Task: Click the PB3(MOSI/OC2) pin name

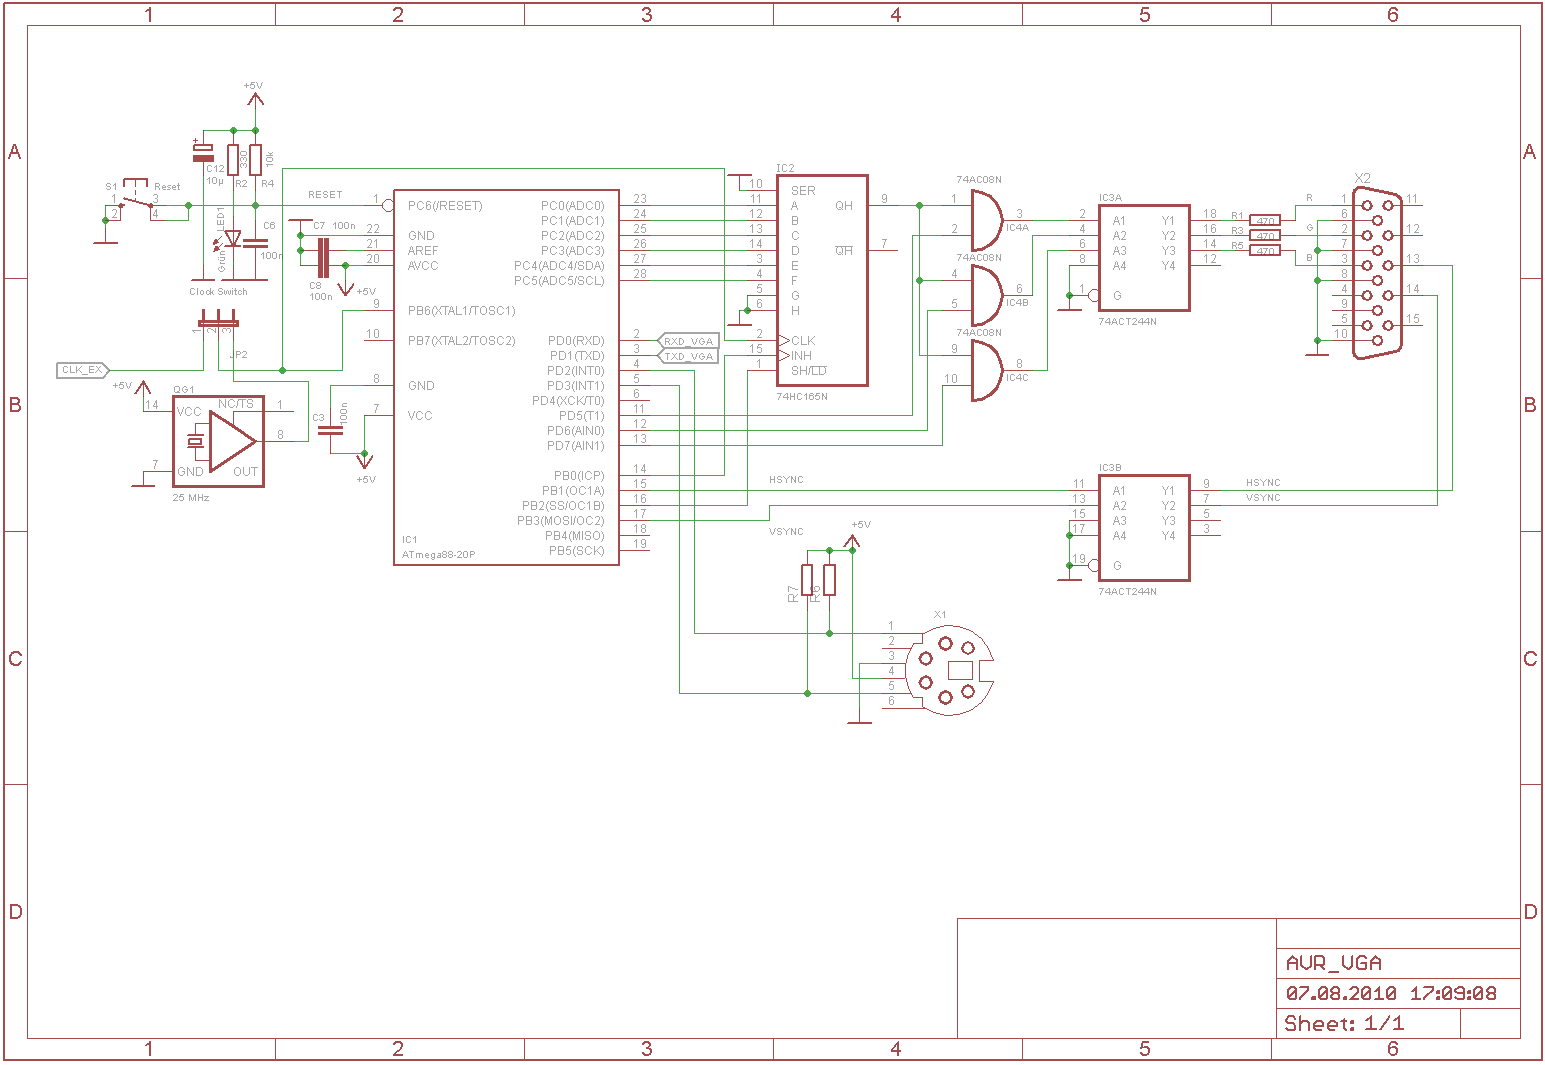Action: [x=561, y=521]
